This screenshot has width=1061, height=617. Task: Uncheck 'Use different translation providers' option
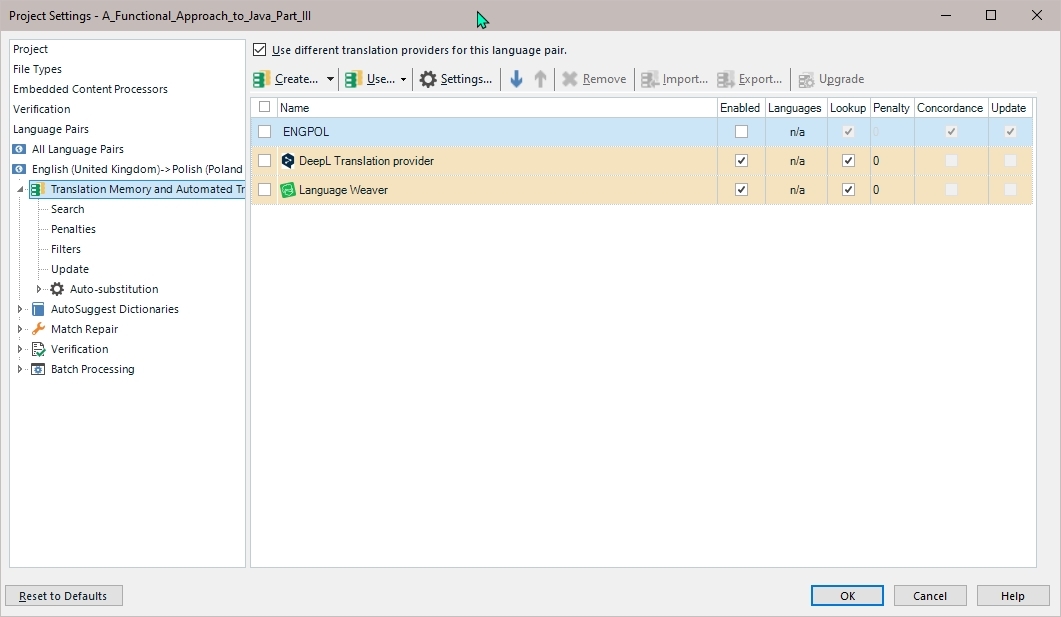pos(258,49)
